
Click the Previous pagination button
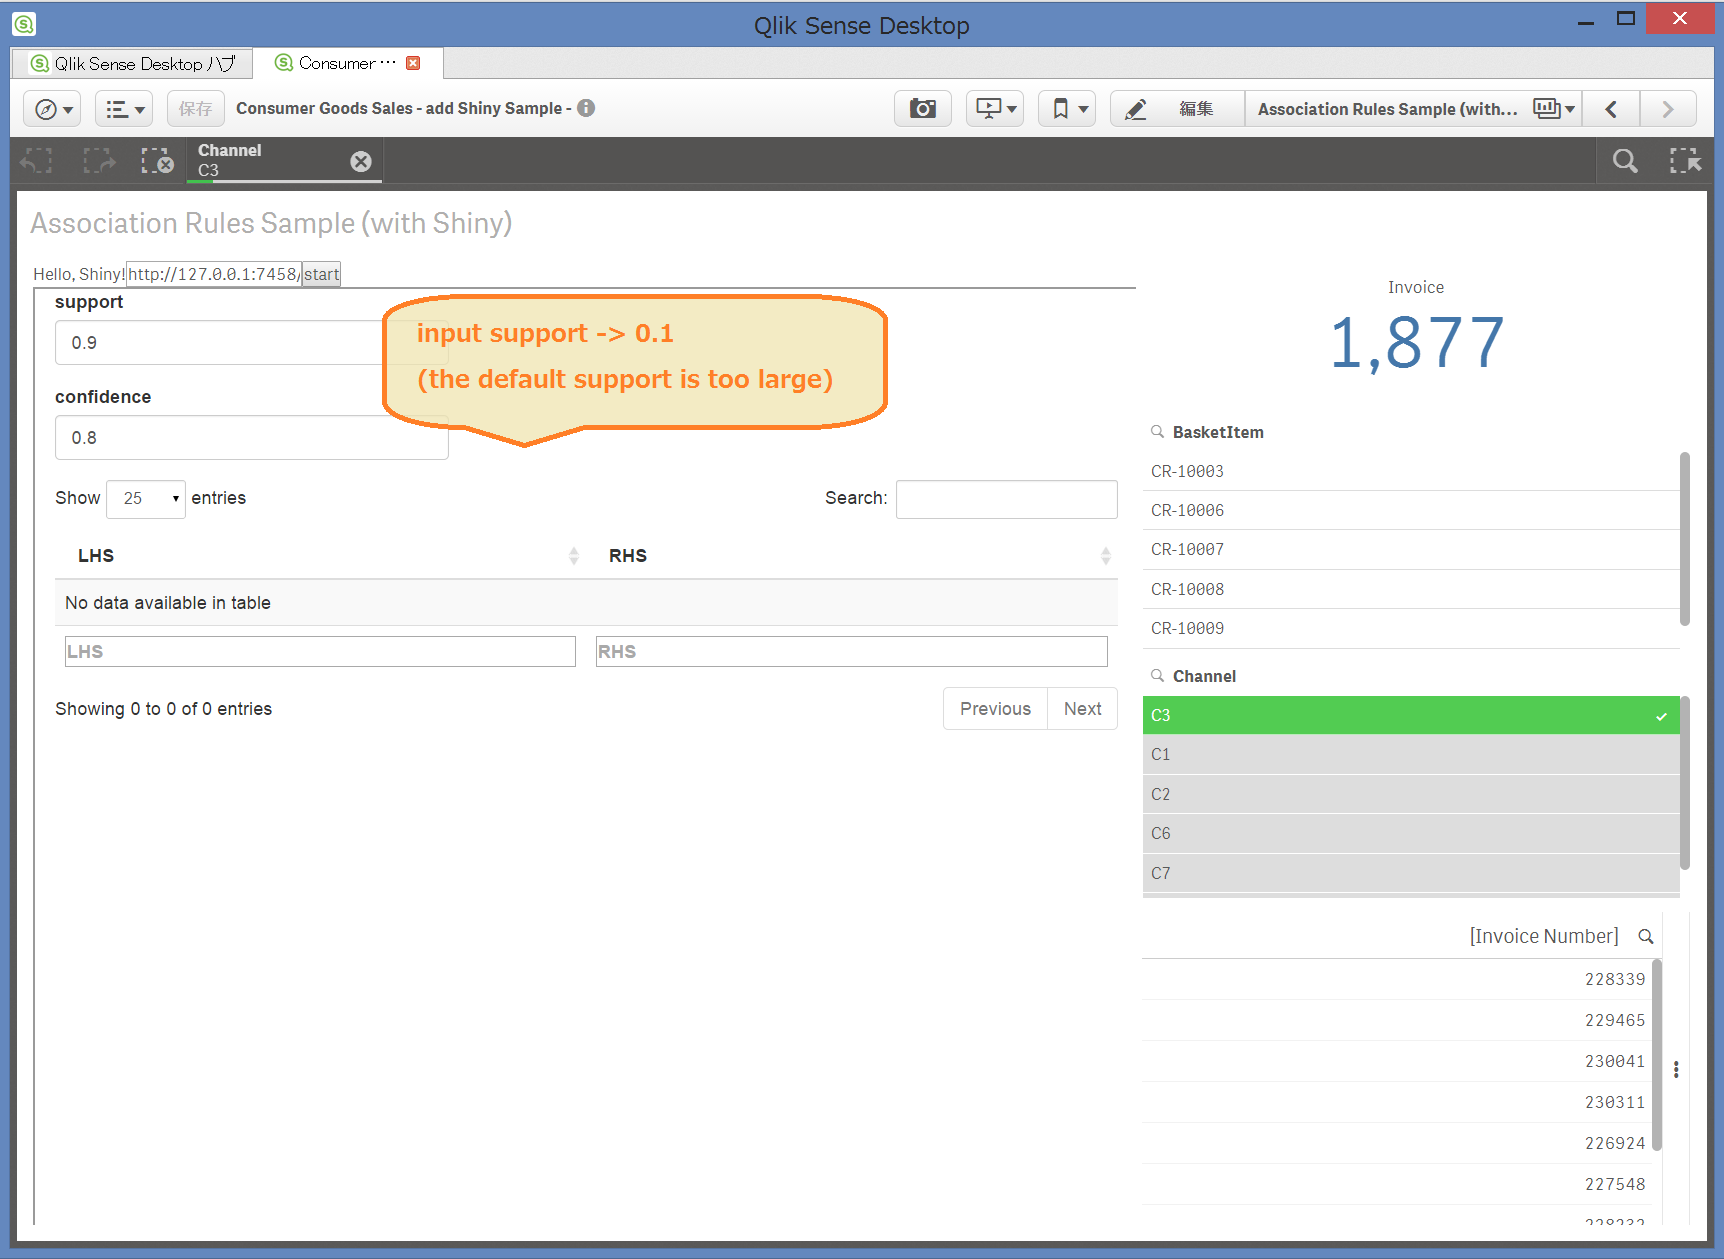pyautogui.click(x=995, y=709)
